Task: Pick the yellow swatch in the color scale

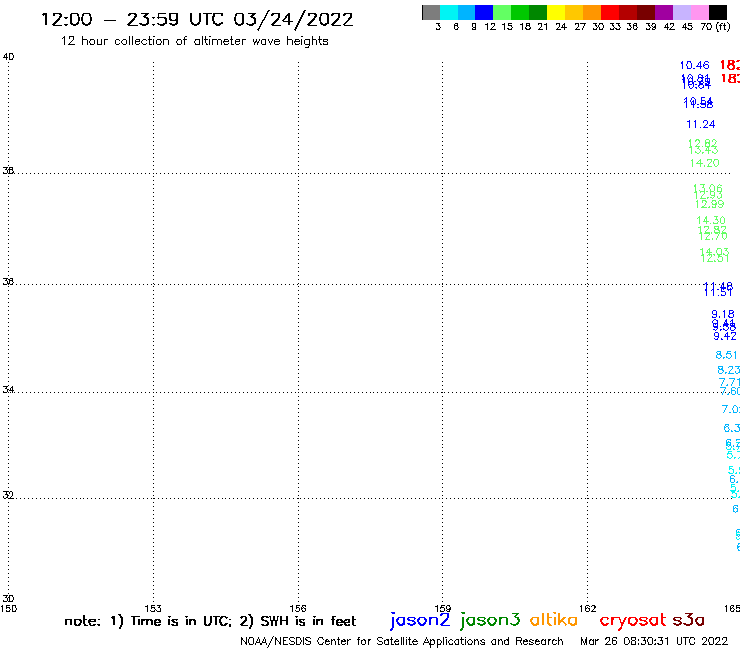Action: (556, 12)
